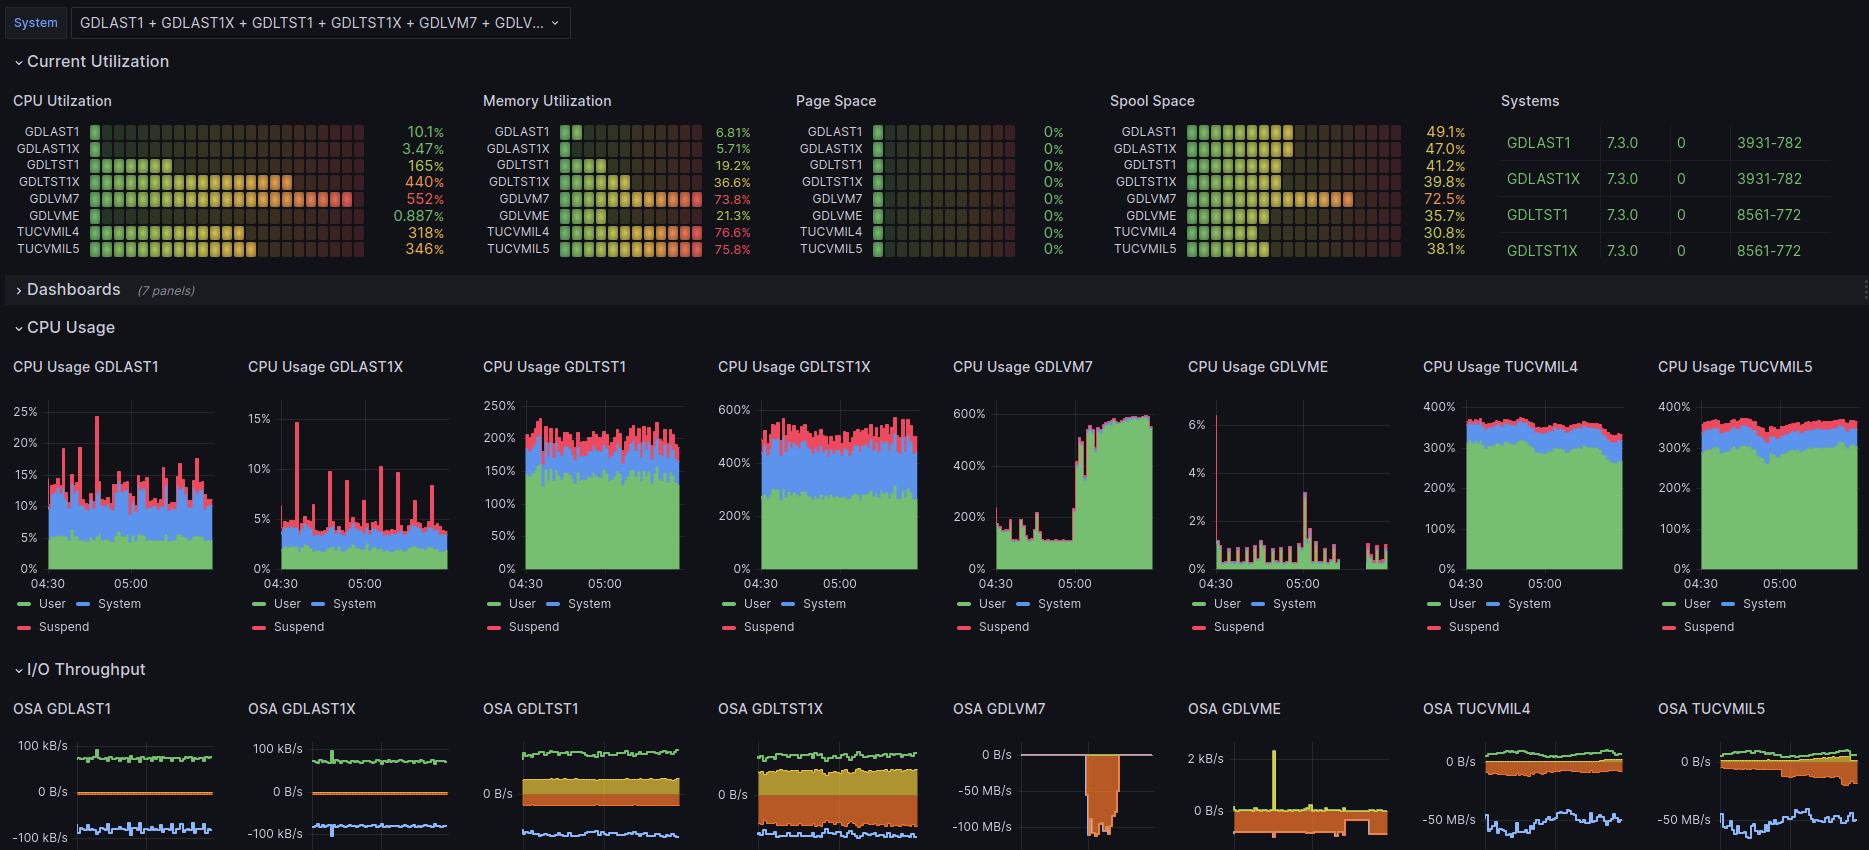Open the CPU Utilization panel title
Image resolution: width=1869 pixels, height=850 pixels.
62,101
